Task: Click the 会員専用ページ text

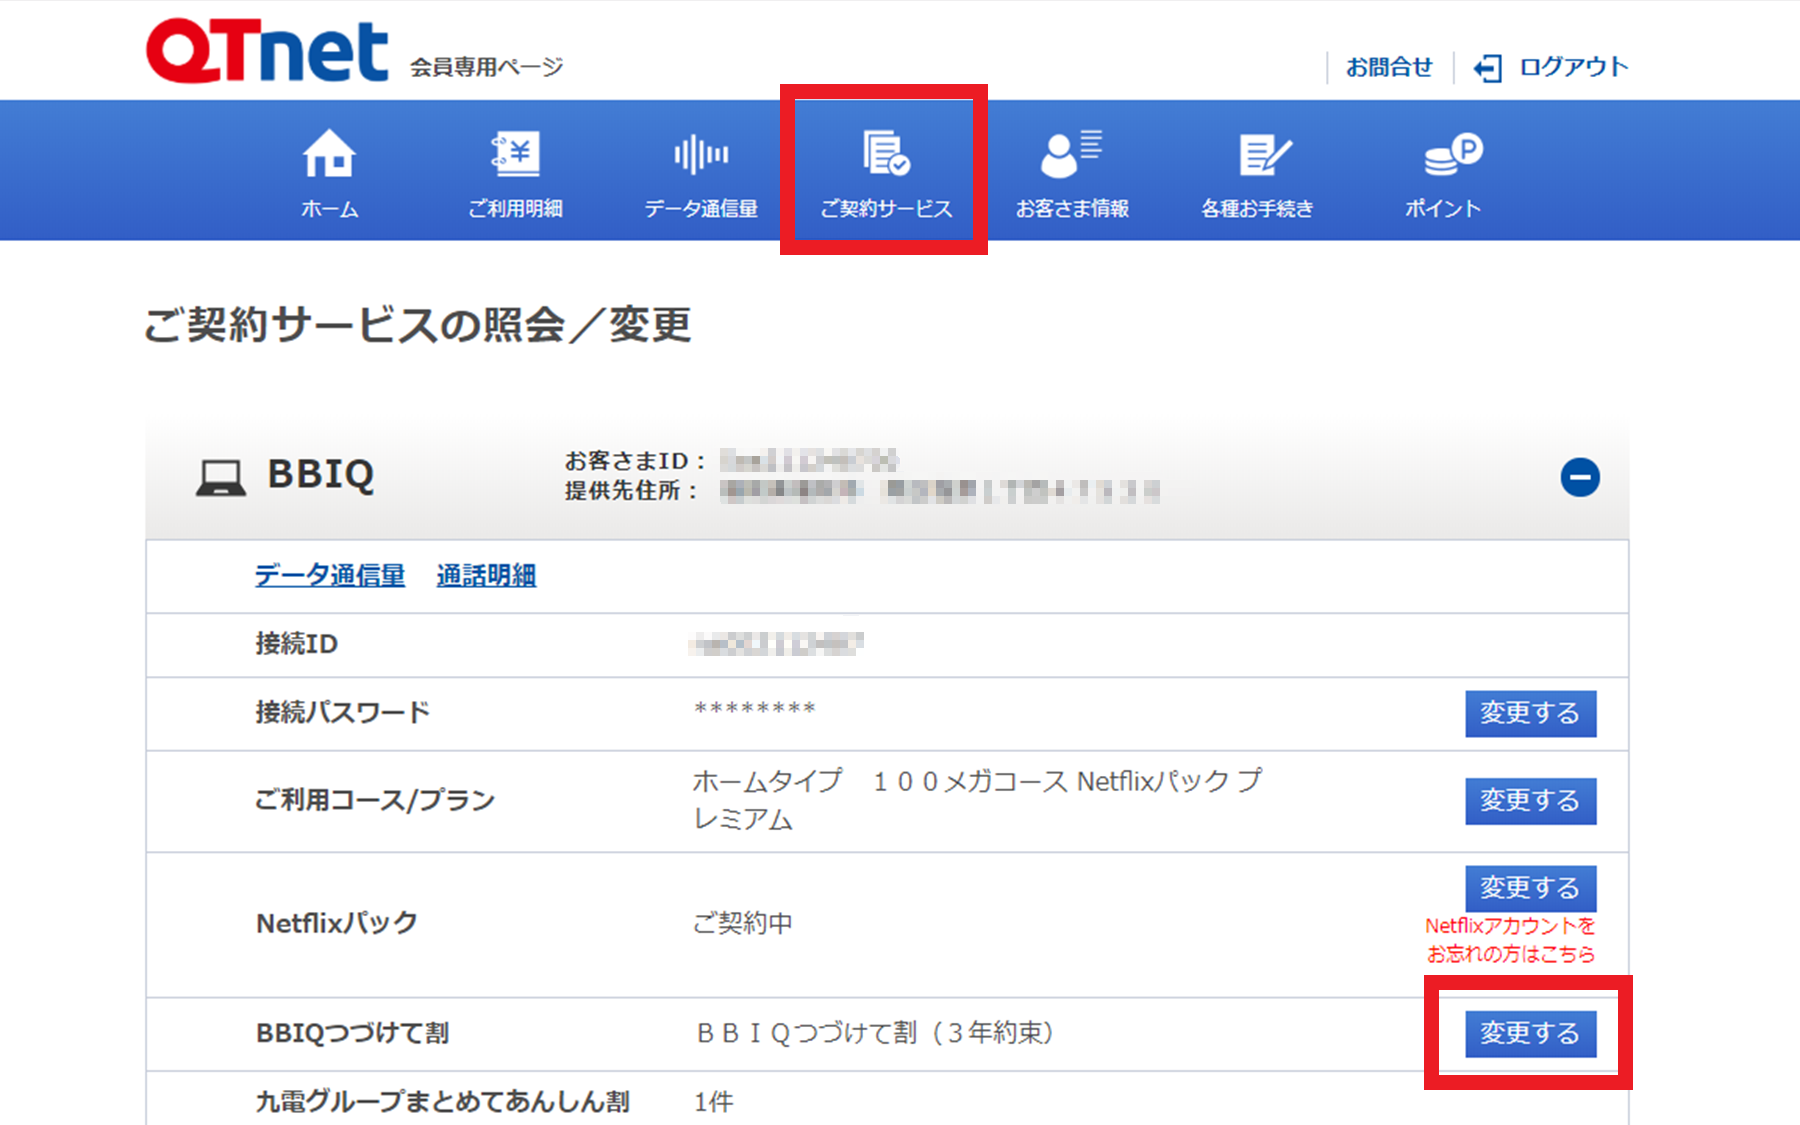Action: point(486,67)
